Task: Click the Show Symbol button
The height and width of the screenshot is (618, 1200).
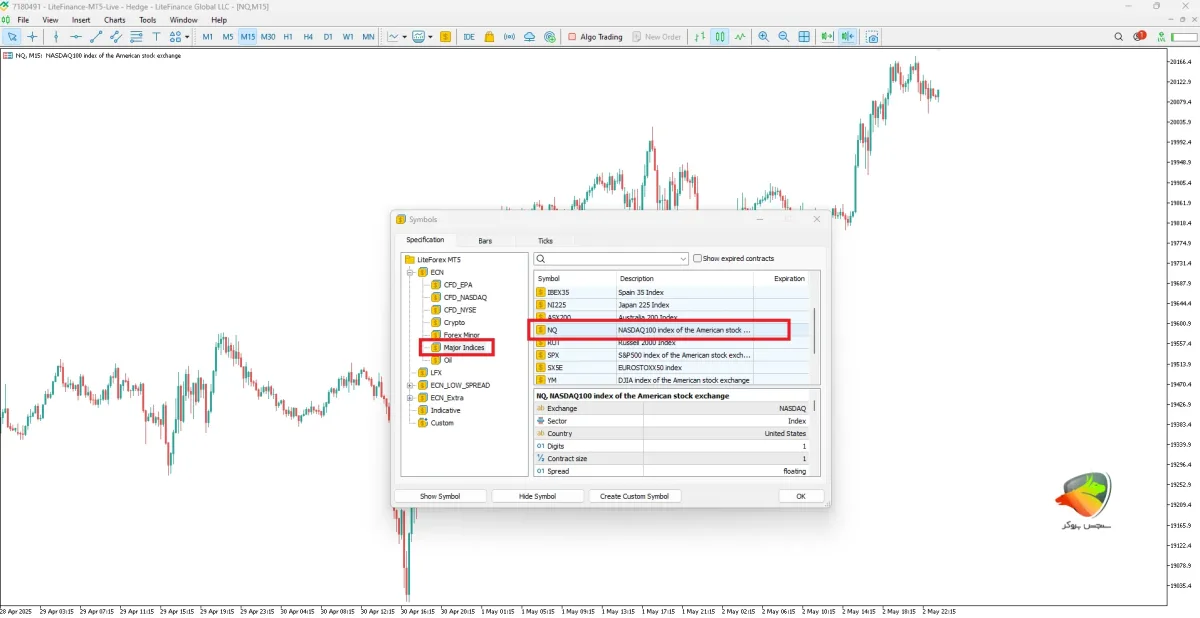Action: click(x=440, y=496)
